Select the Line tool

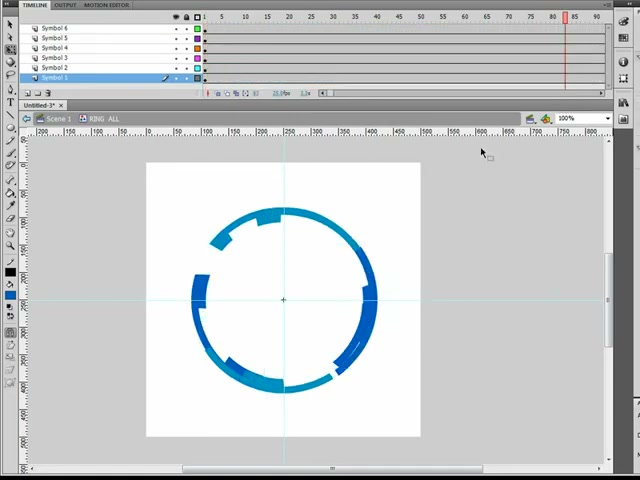(x=10, y=115)
